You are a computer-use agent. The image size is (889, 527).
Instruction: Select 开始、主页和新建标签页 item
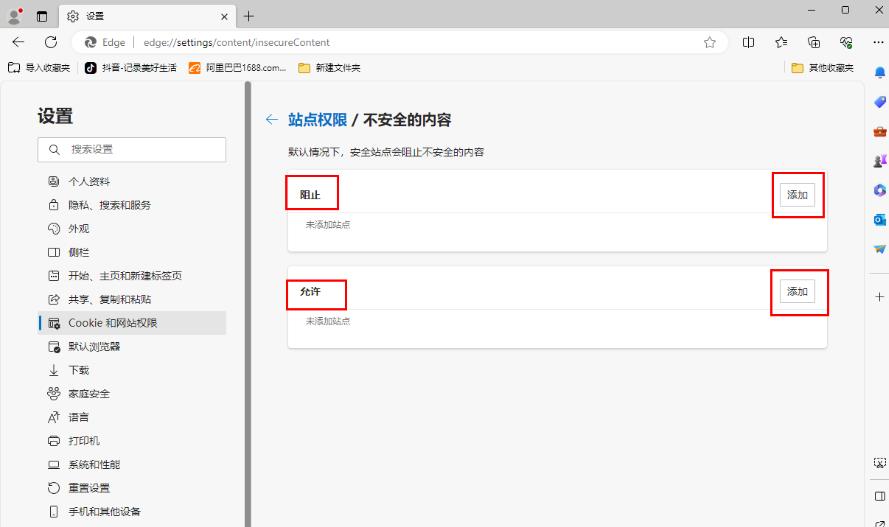click(x=132, y=276)
